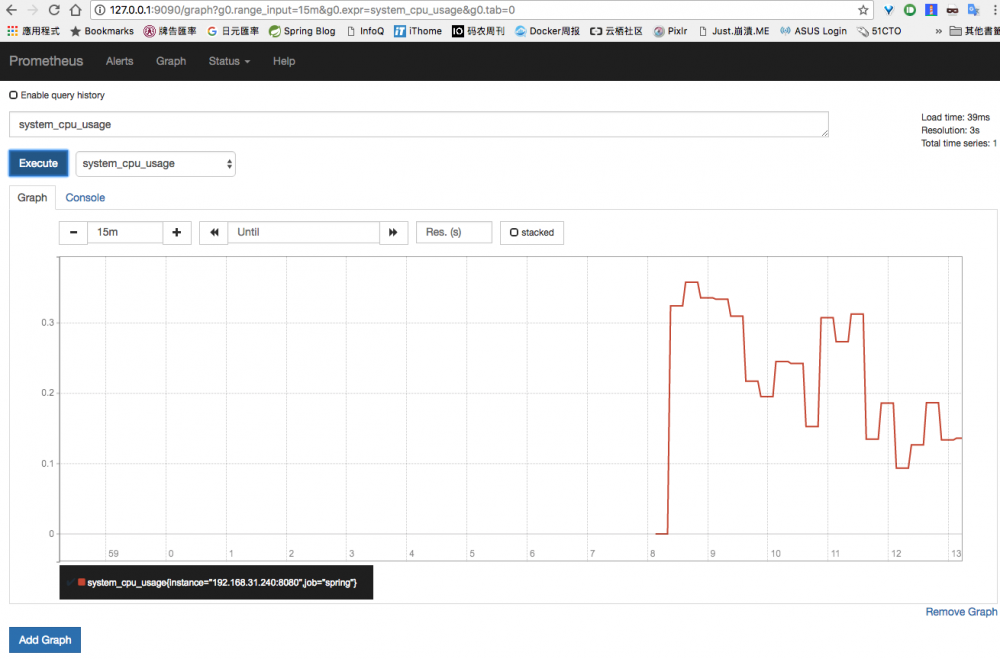This screenshot has height=659, width=1000.
Task: Show hidden bookmarks with double chevron
Action: [x=938, y=31]
